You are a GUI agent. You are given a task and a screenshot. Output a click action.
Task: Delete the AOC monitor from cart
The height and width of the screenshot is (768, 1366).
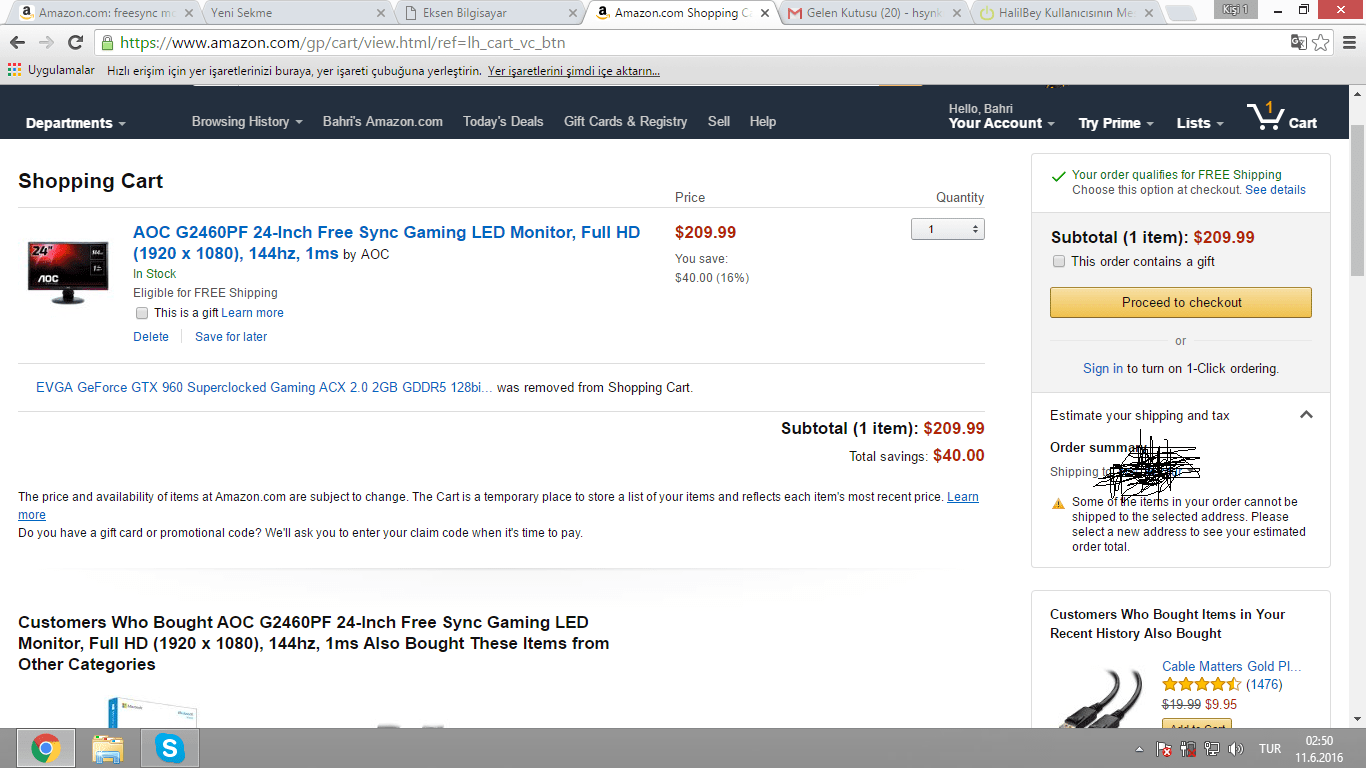pyautogui.click(x=151, y=337)
